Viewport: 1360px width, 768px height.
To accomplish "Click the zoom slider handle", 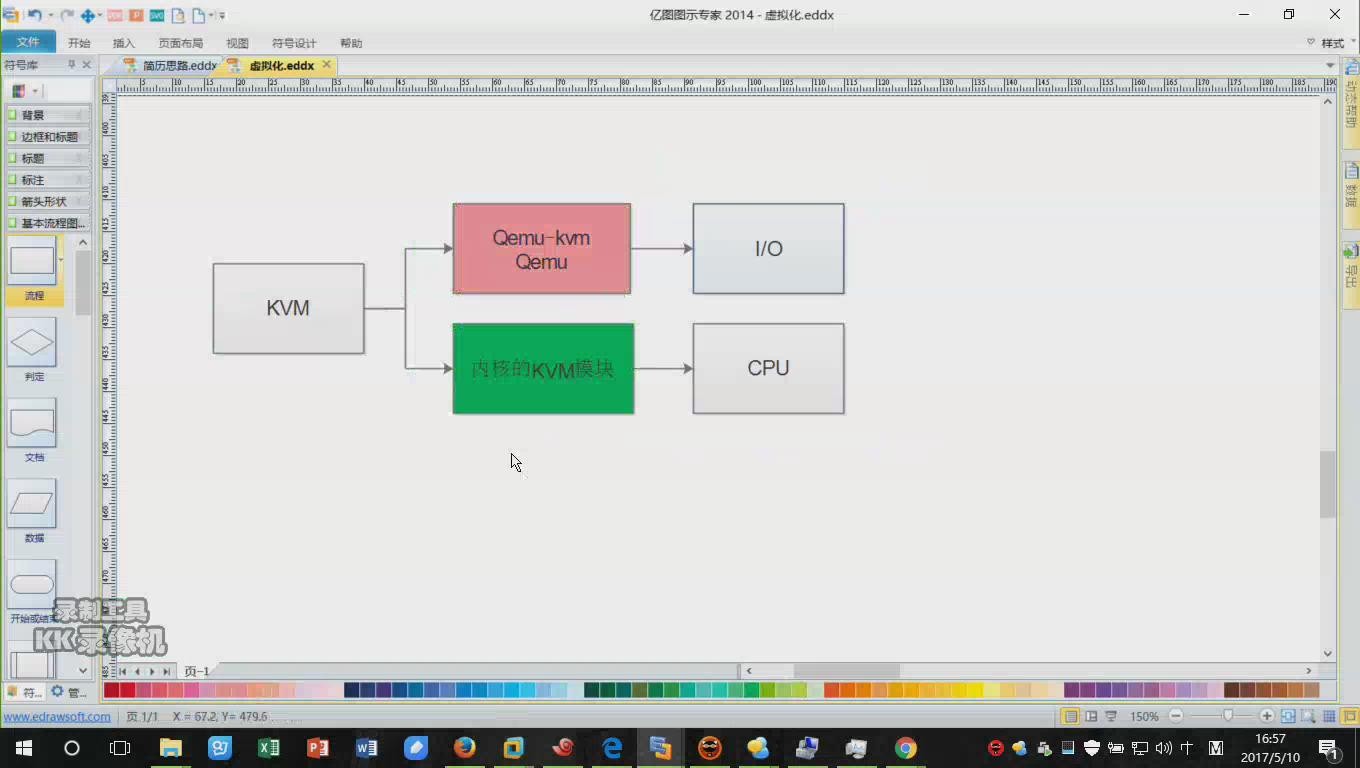I will pos(1228,716).
